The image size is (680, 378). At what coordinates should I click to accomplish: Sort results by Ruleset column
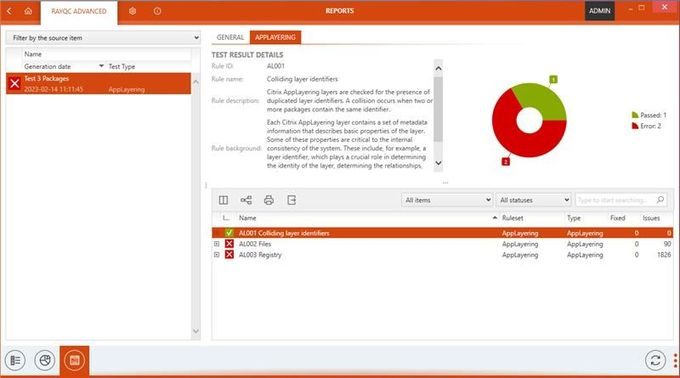click(513, 218)
